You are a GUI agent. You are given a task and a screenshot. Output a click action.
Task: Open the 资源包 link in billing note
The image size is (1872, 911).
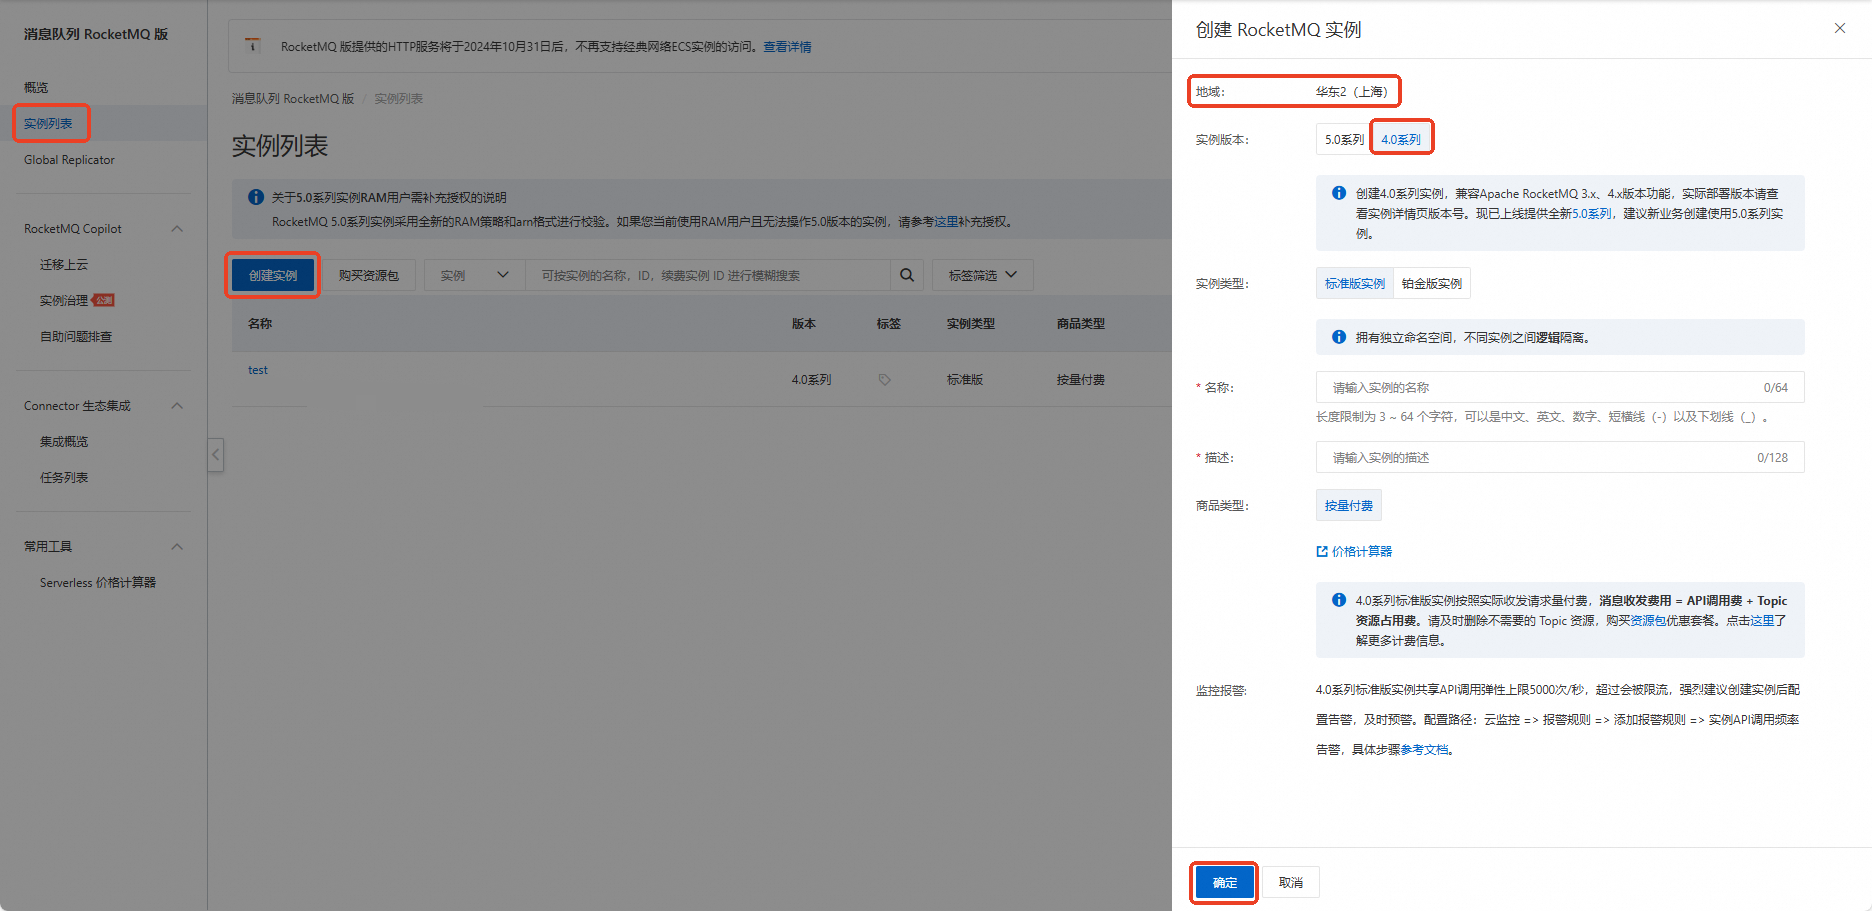pyautogui.click(x=1648, y=620)
